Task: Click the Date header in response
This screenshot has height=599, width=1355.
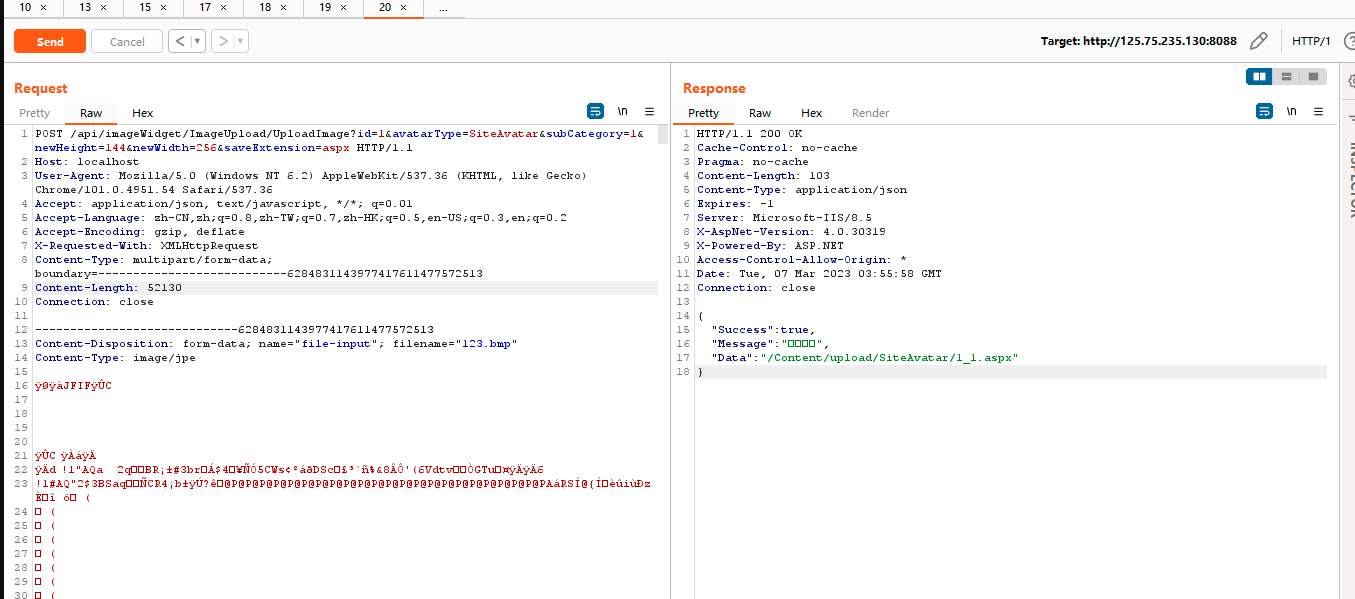Action: 819,274
